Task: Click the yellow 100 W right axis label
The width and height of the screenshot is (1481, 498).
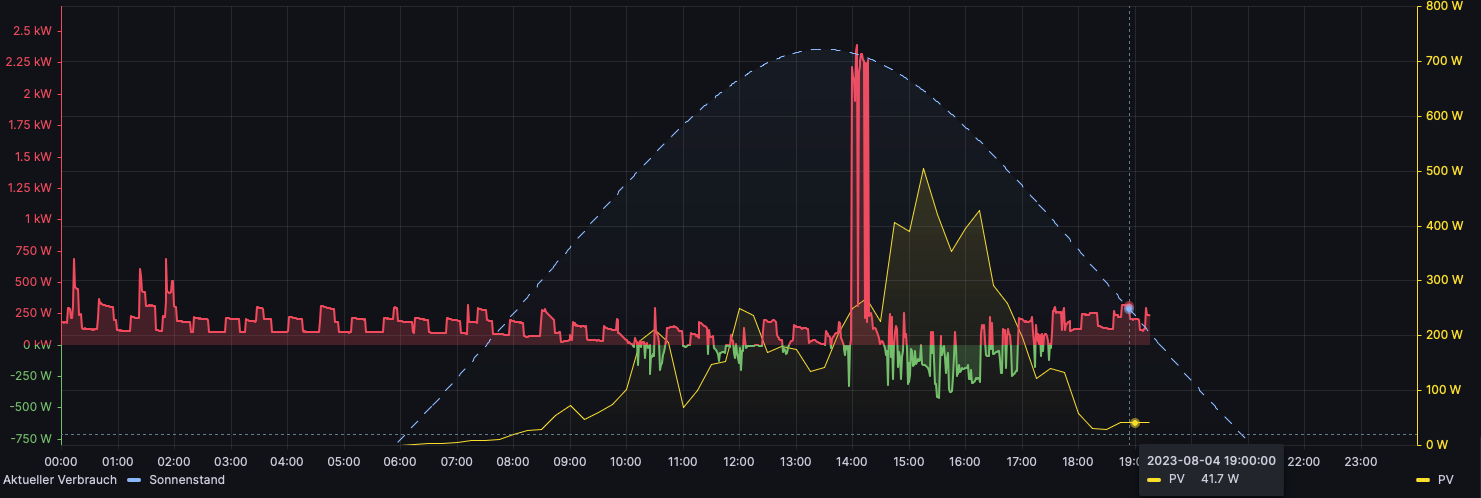Action: click(1443, 390)
